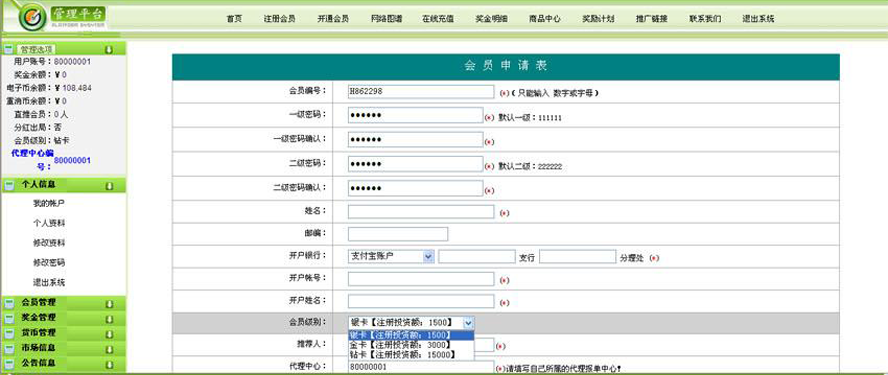Click the 开户帐号 input field
This screenshot has height=375, width=888.
(421, 279)
